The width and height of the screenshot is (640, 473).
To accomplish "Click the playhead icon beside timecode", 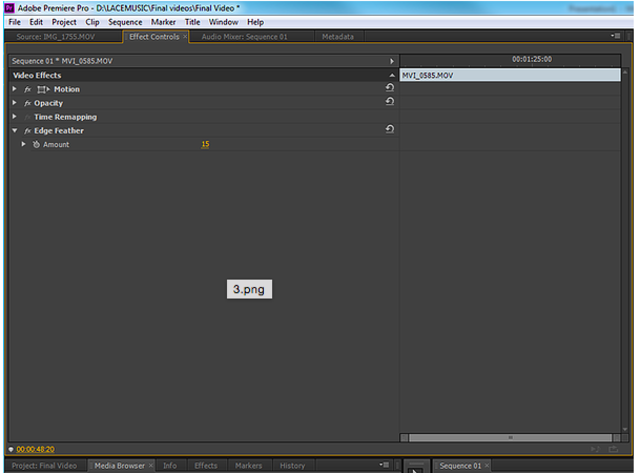I will tap(11, 449).
